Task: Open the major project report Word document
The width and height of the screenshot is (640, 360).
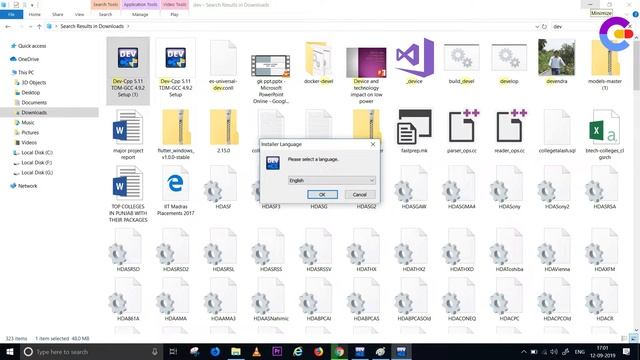Action: coord(128,135)
